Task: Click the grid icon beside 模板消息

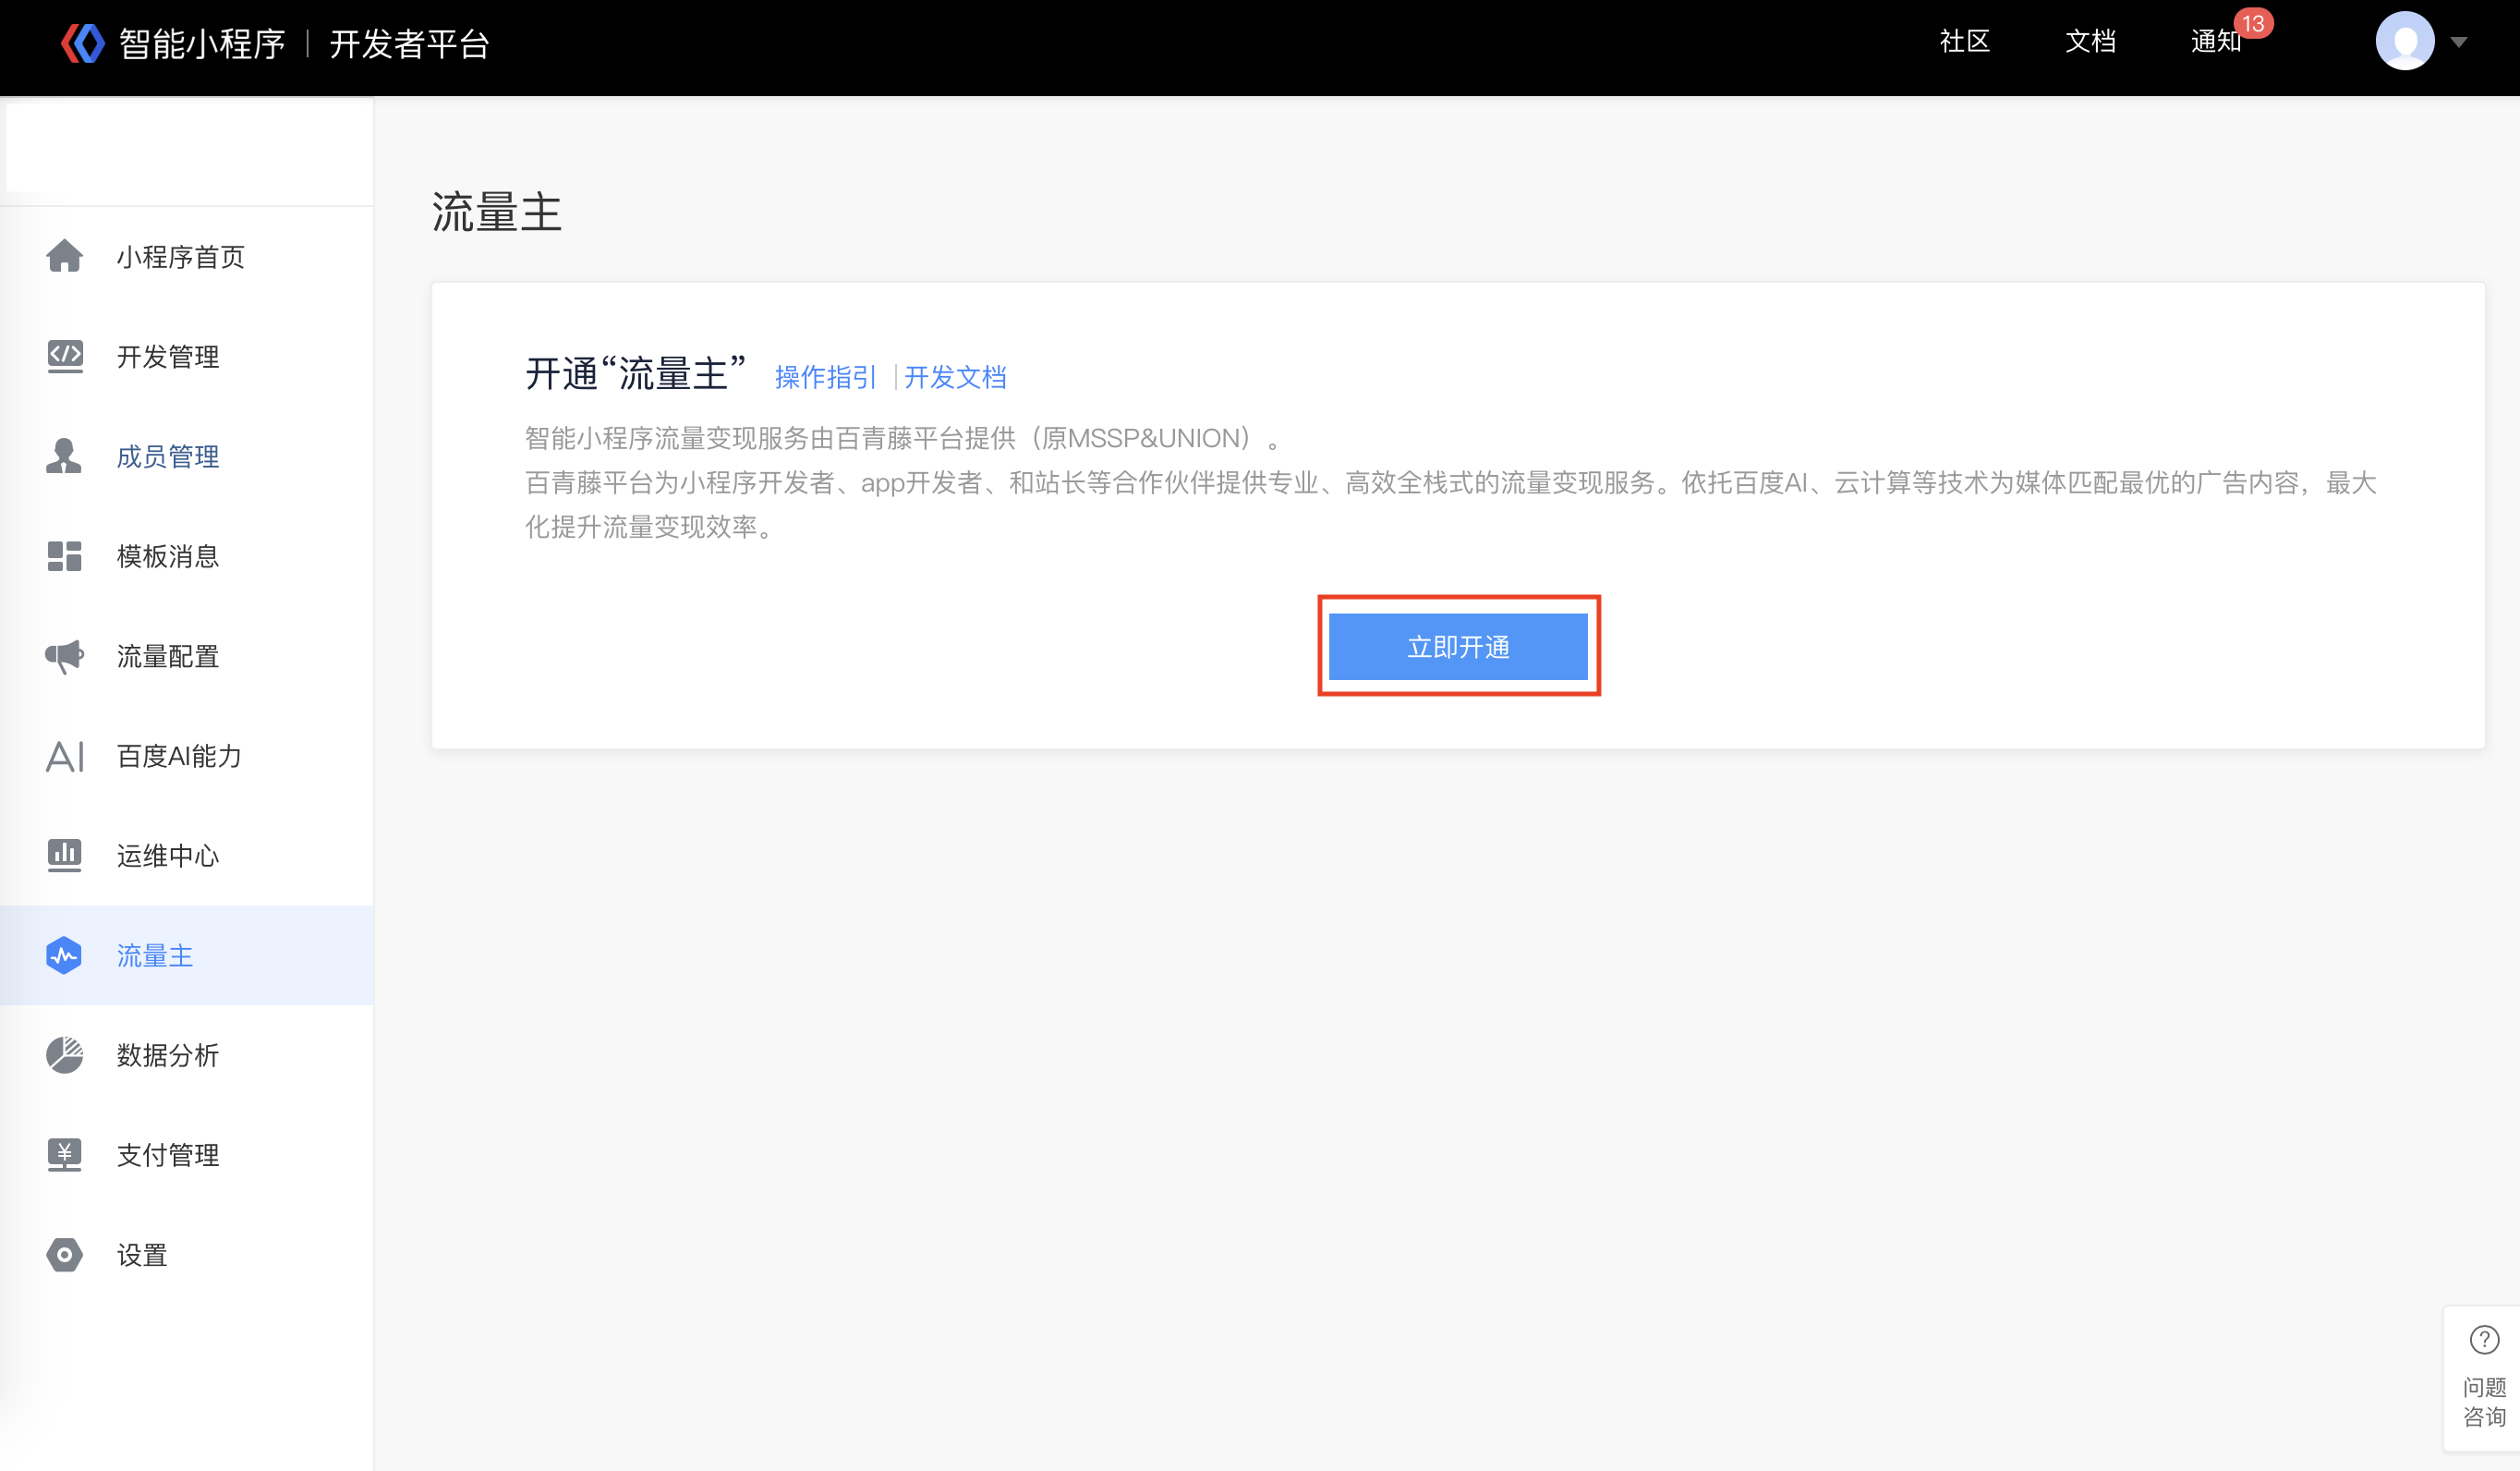Action: pos(64,556)
